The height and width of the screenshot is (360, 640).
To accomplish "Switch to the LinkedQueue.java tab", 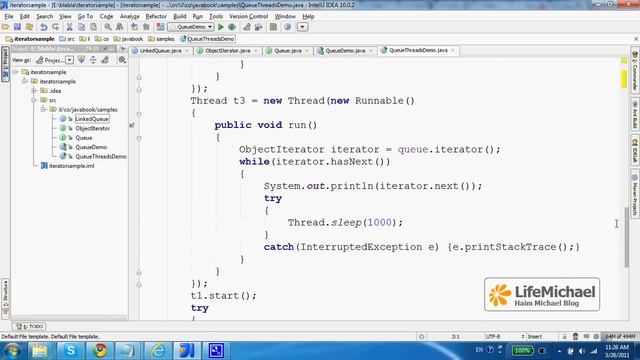I will click(x=160, y=51).
